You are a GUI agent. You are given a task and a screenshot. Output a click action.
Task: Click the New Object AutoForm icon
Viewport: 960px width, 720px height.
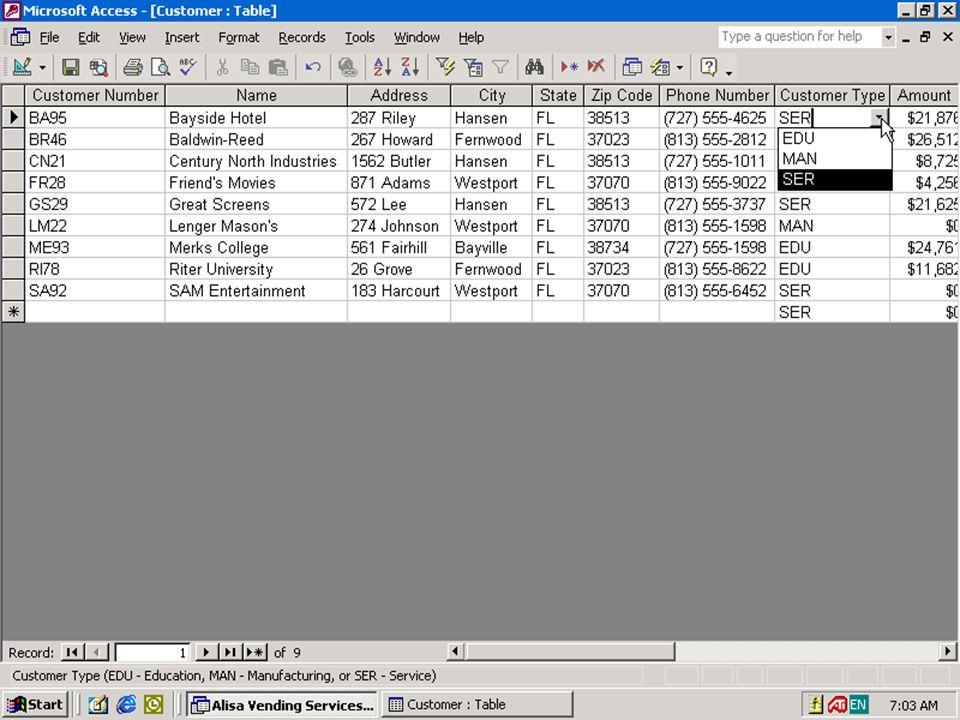click(x=660, y=67)
